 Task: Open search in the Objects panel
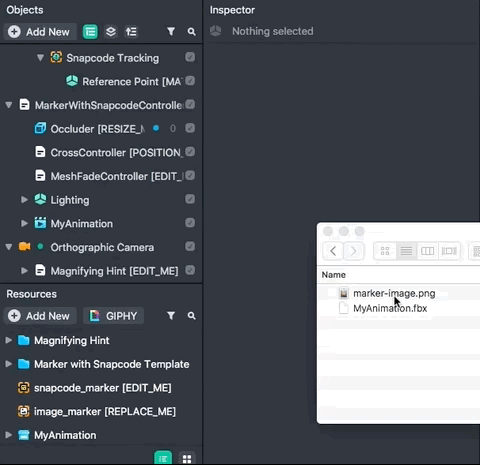click(x=191, y=32)
